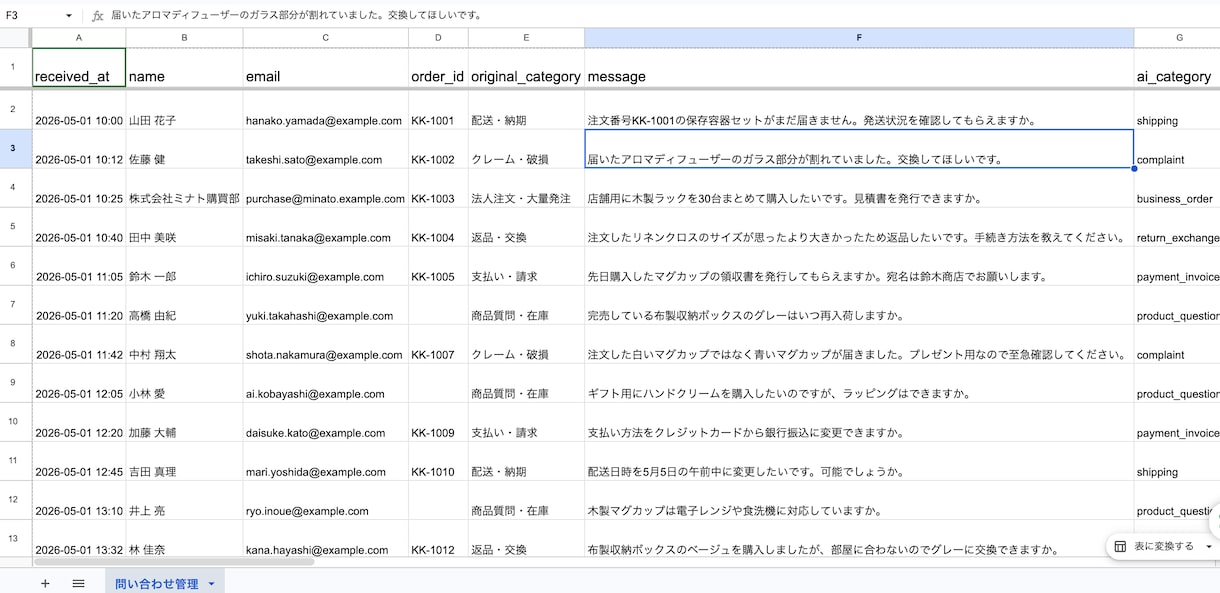Select column C header
Screen dimensions: 1220x593
326,37
